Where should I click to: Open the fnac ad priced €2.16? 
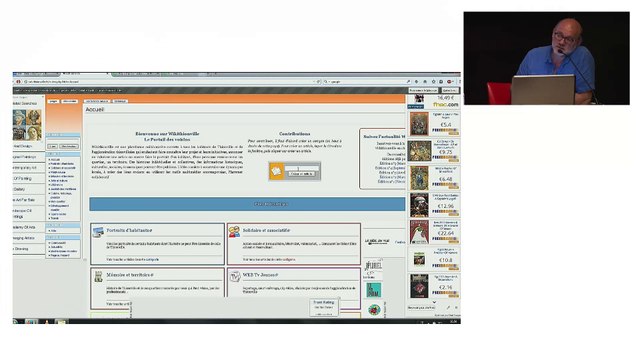(x=434, y=286)
